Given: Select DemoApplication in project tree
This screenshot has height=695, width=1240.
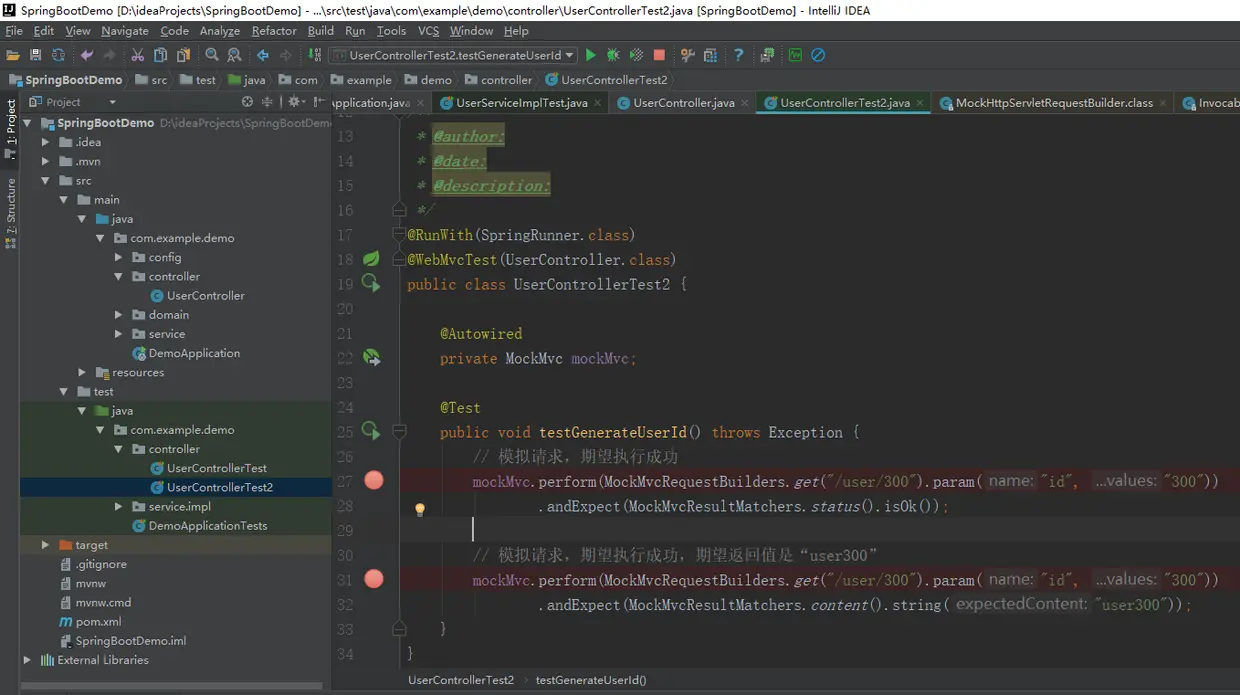Looking at the screenshot, I should (x=194, y=353).
